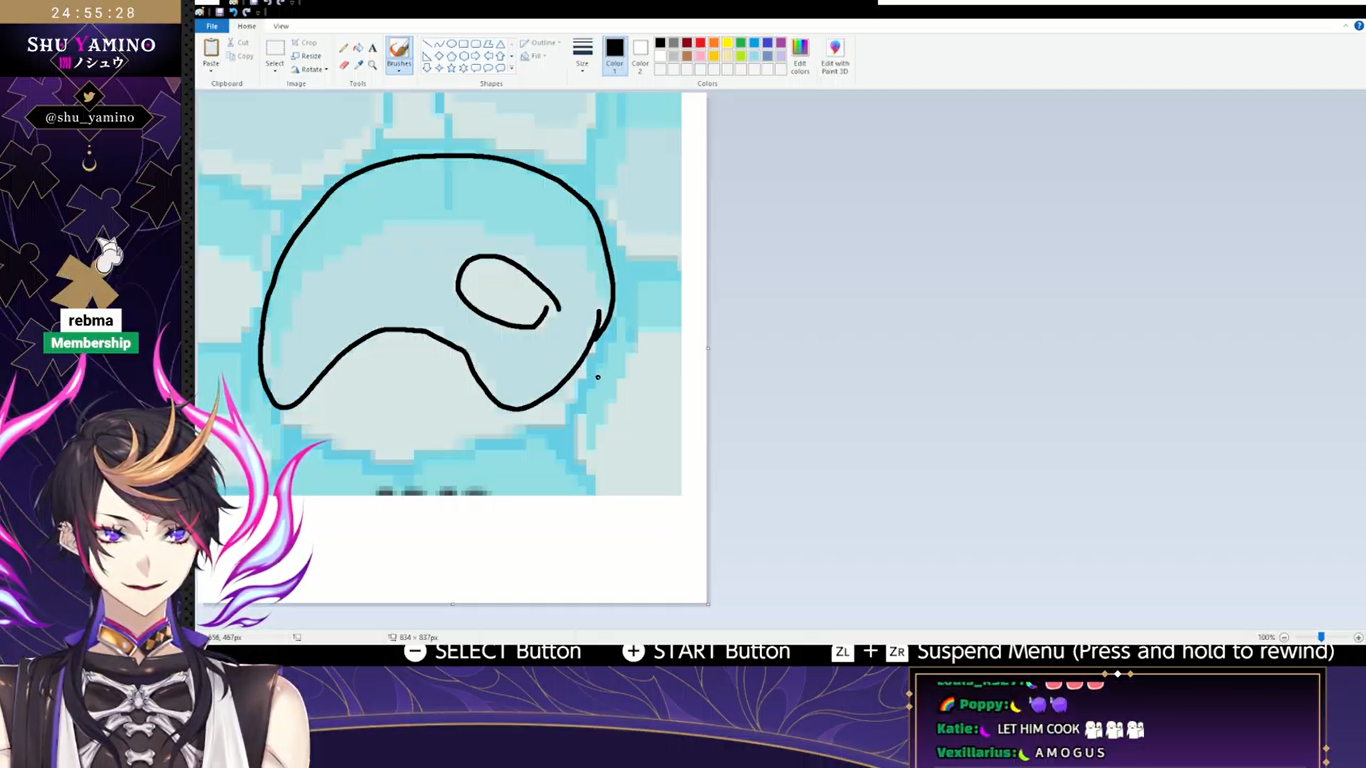Switch to the View tab
The image size is (1366, 768).
[x=281, y=26]
